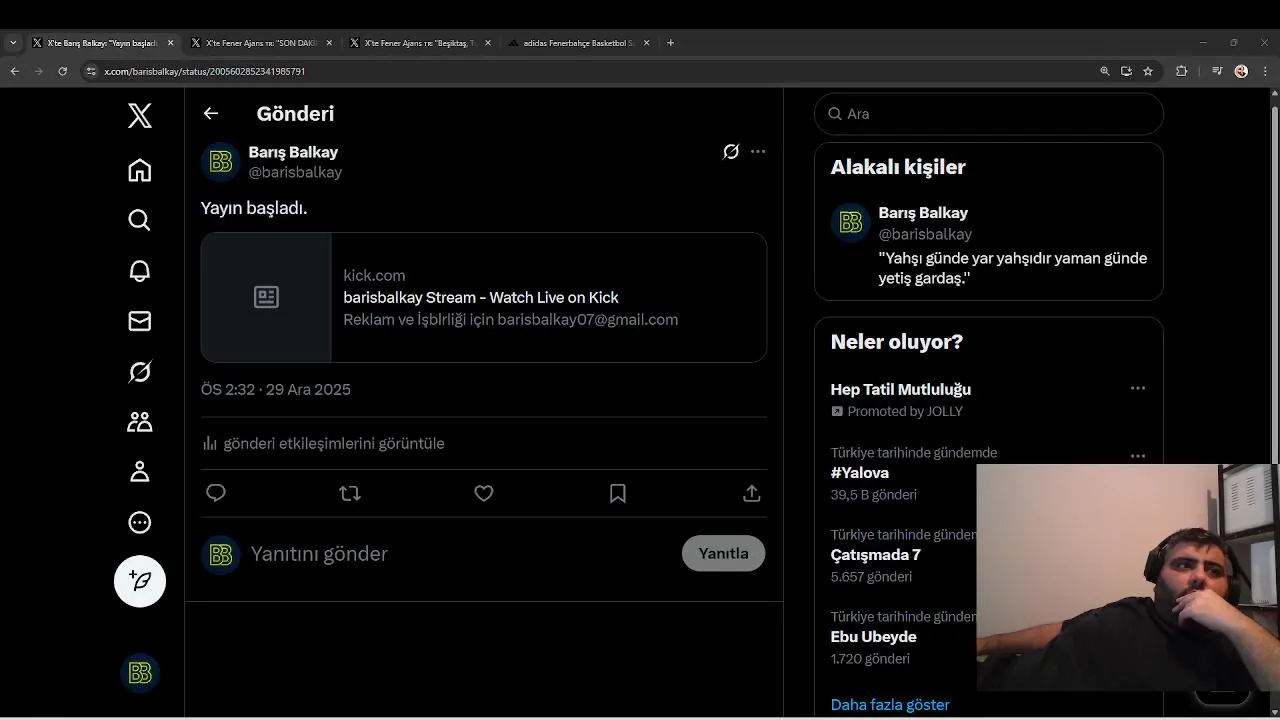Open Messages envelope icon
Image resolution: width=1280 pixels, height=720 pixels.
(140, 321)
